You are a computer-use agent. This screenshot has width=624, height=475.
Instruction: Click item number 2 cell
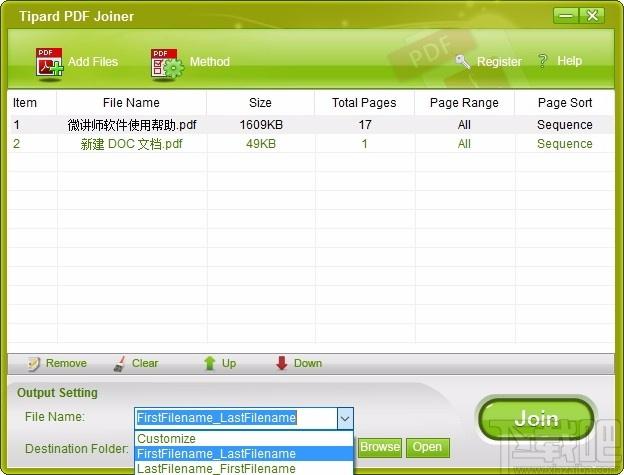coord(16,144)
